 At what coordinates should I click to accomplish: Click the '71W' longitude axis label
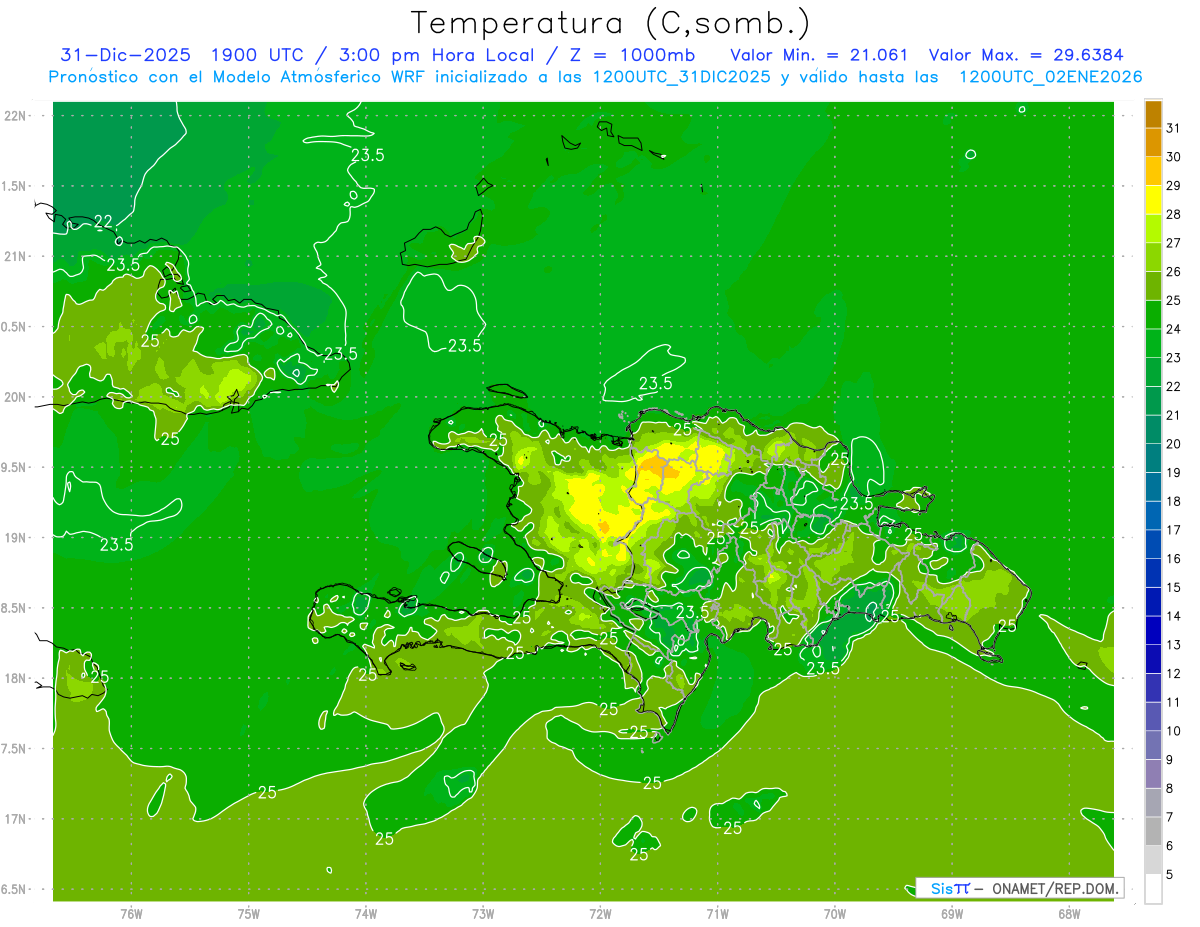[x=717, y=913]
